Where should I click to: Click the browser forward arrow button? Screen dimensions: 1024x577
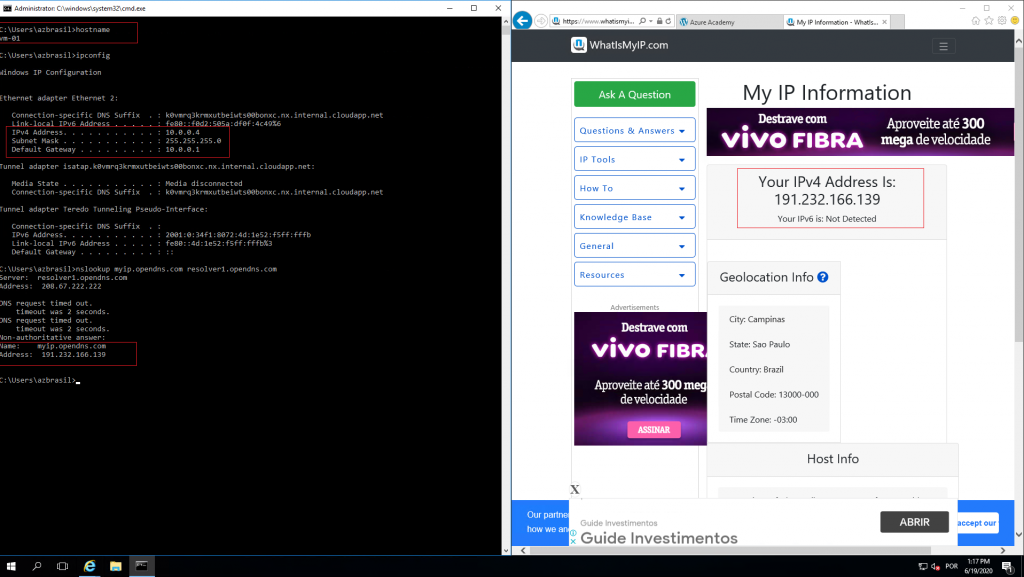coord(541,20)
